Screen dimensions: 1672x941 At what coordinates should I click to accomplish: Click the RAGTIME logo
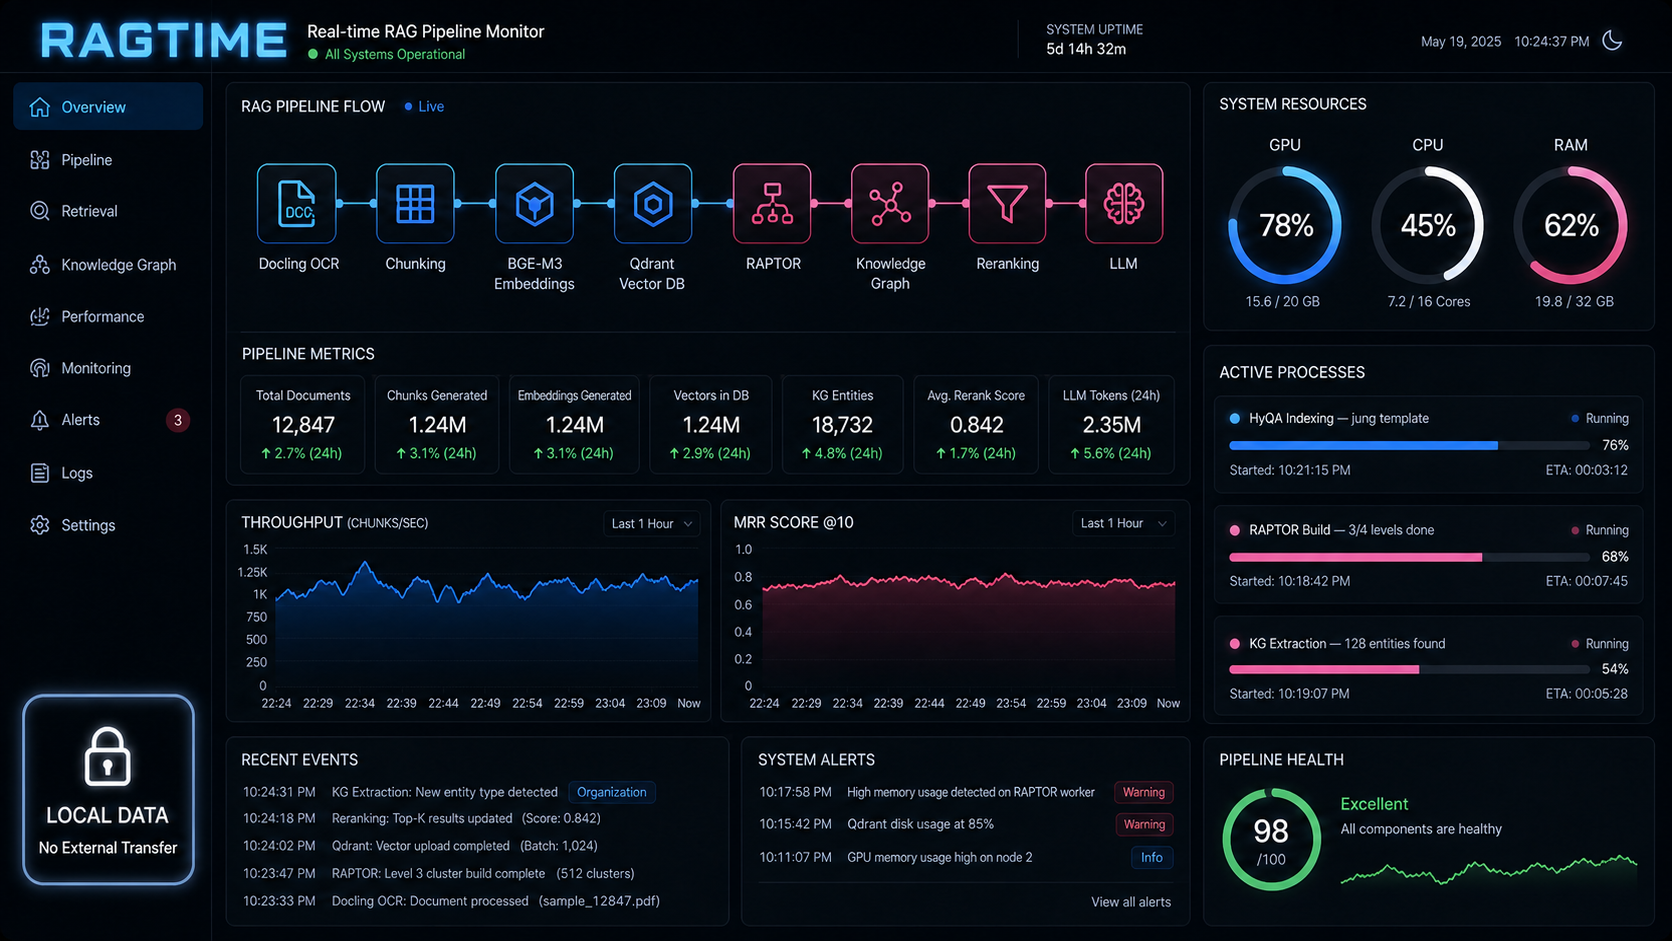pyautogui.click(x=164, y=41)
